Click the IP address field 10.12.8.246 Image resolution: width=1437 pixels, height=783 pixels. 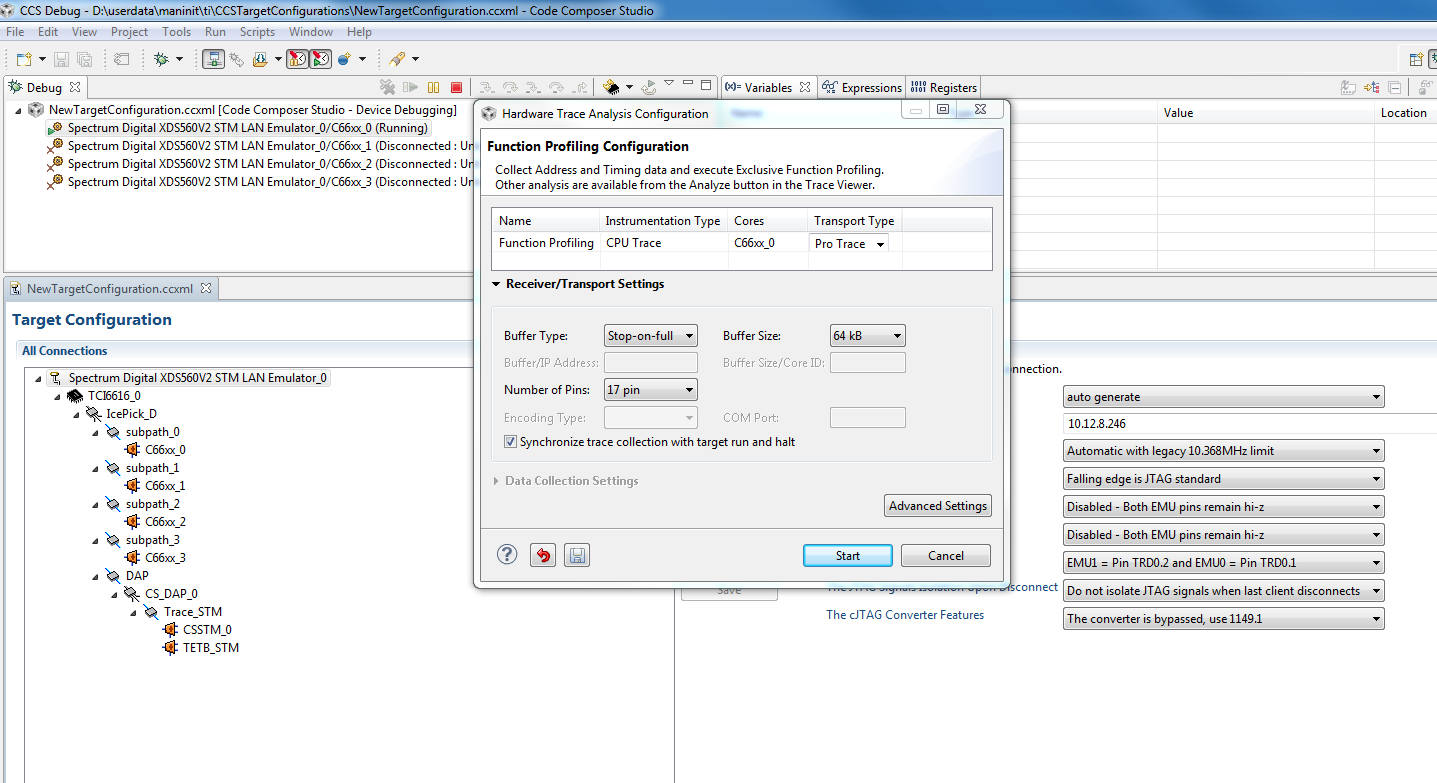1250,424
